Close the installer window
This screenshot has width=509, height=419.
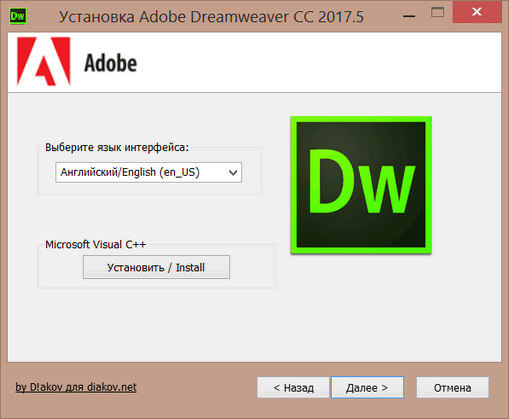477,12
